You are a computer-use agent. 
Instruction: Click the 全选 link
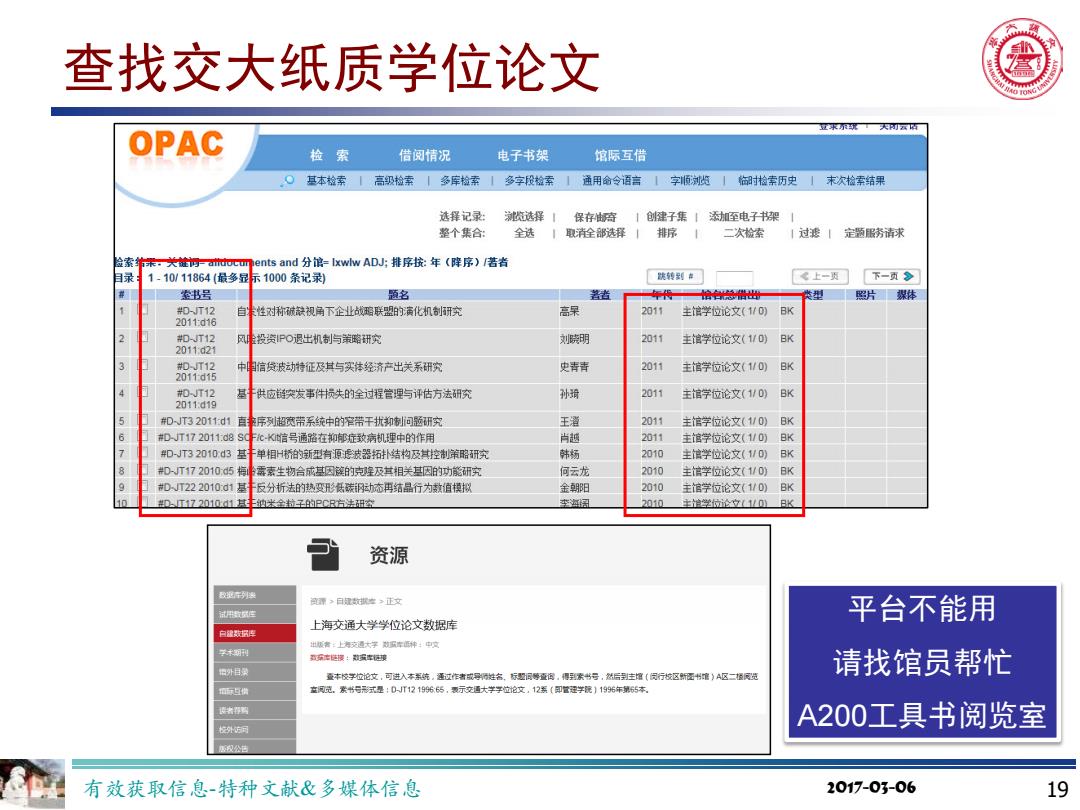click(x=524, y=233)
